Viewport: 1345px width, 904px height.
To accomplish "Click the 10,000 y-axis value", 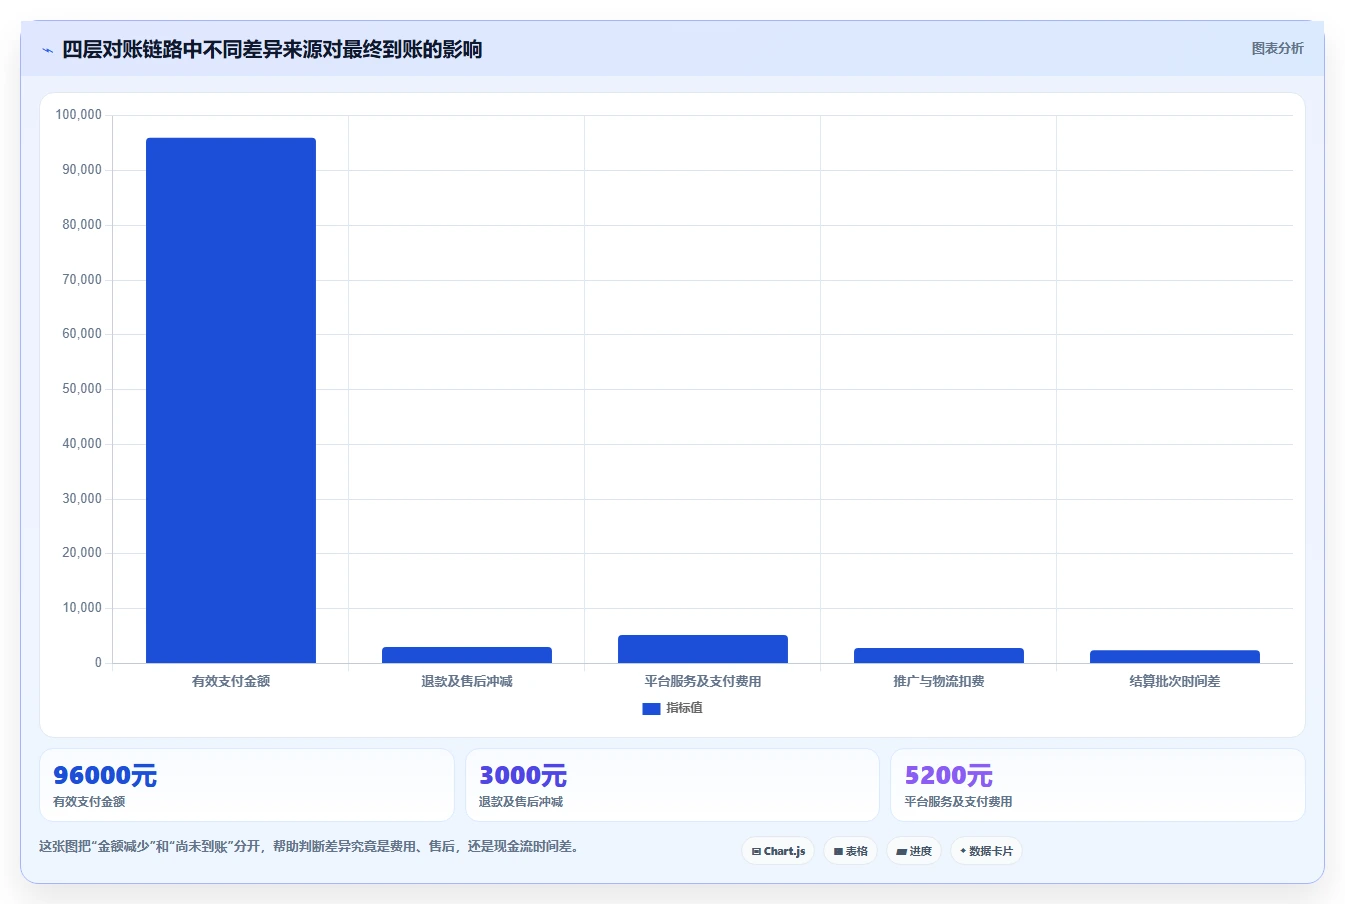I will click(82, 608).
